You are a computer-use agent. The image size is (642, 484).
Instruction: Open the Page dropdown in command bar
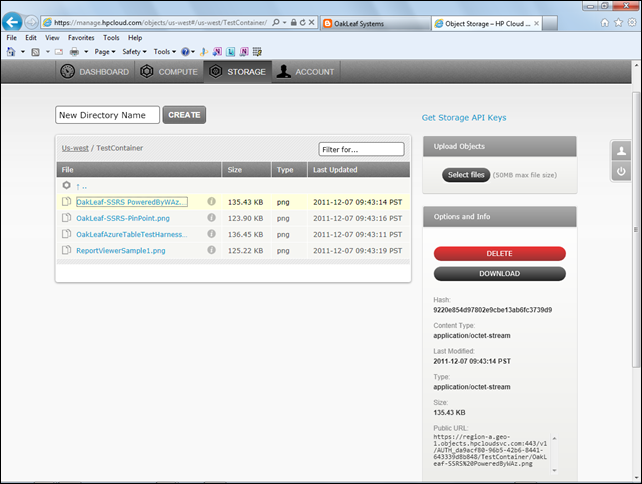105,52
